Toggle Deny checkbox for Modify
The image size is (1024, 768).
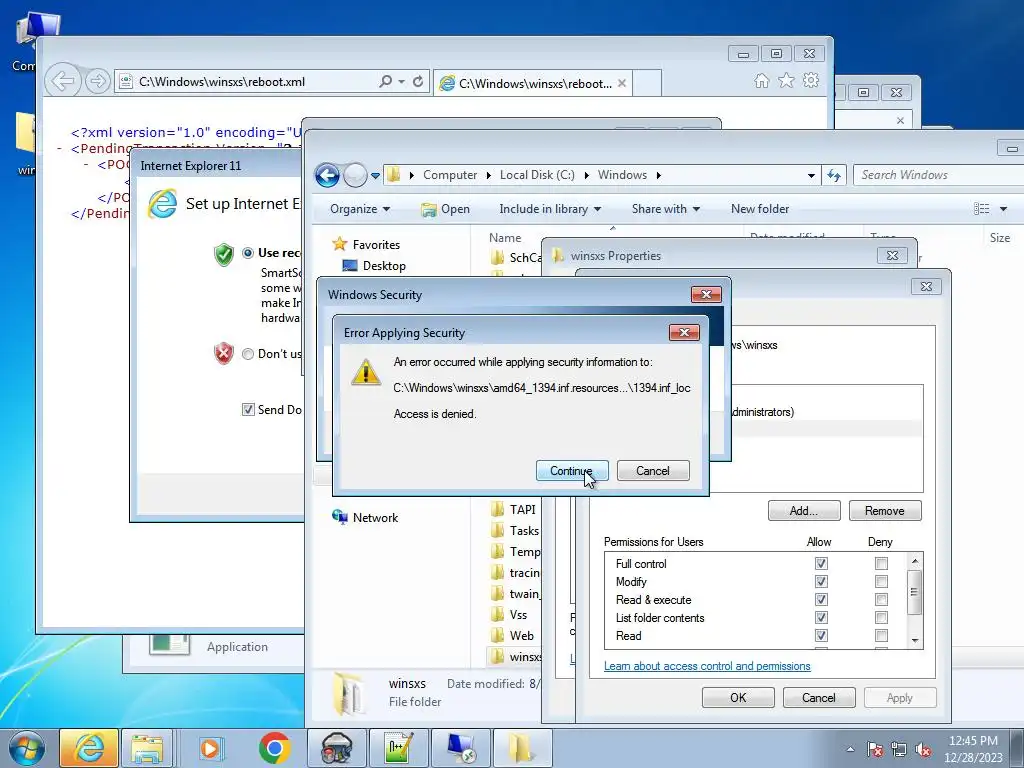coord(881,581)
